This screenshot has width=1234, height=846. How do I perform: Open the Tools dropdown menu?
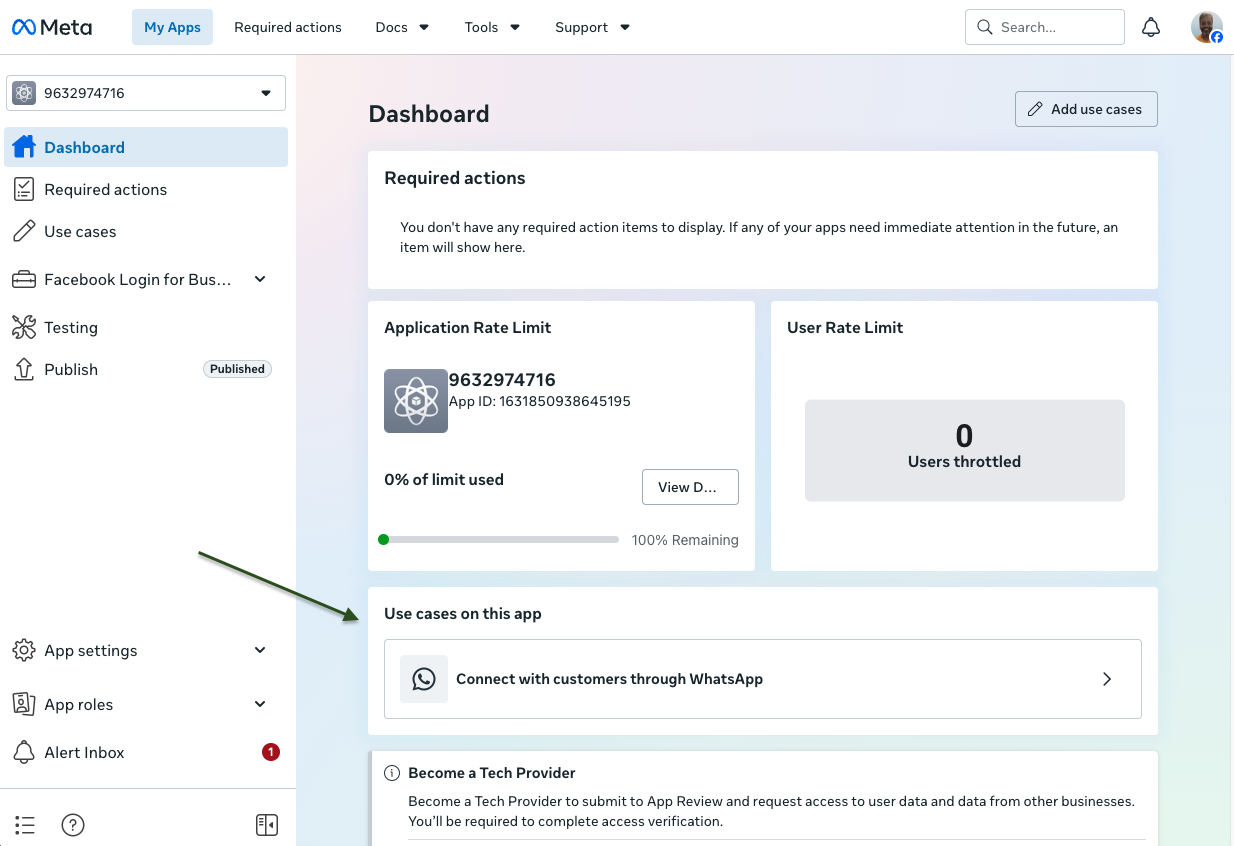pyautogui.click(x=492, y=27)
